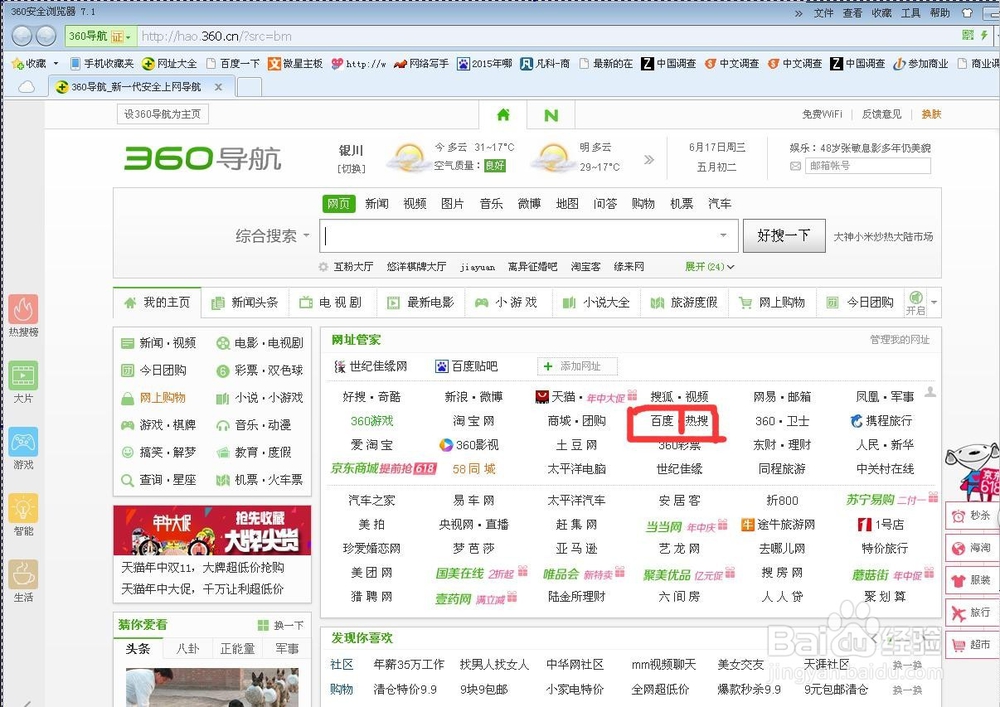Select the 地图 search category tab

coord(567,203)
